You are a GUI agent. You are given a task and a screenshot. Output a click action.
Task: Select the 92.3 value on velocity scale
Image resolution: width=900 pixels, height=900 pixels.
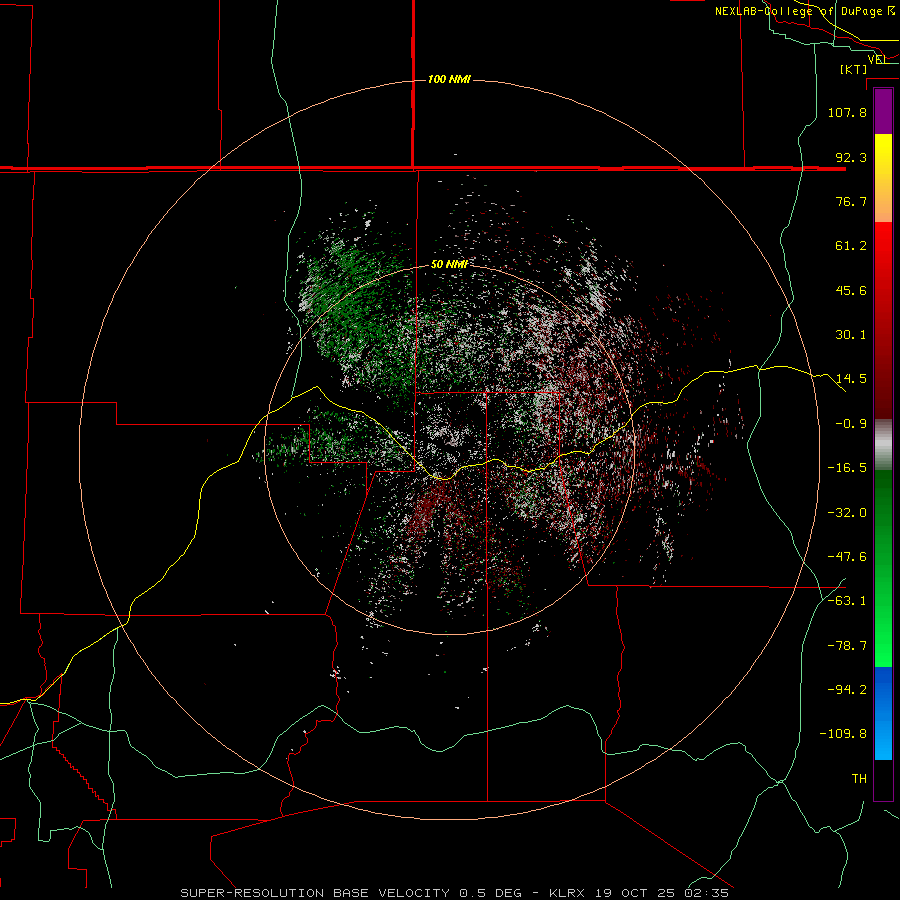851,157
